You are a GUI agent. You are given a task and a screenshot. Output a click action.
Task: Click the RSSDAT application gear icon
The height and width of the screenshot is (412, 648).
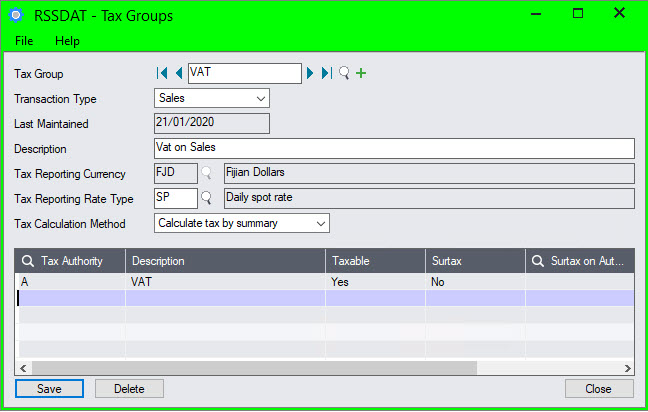(x=16, y=15)
